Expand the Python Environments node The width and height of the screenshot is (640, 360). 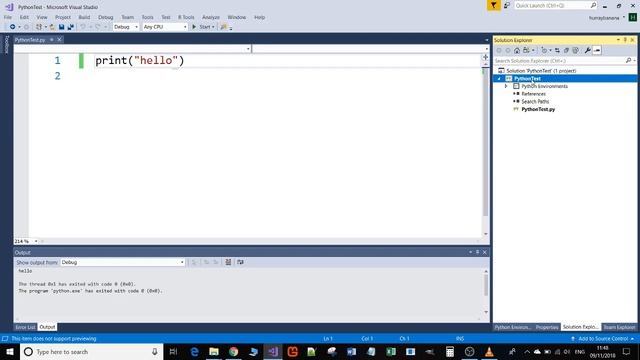(506, 86)
